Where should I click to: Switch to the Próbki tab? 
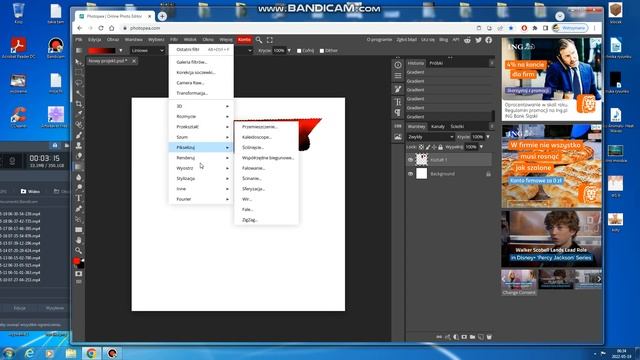coord(436,63)
